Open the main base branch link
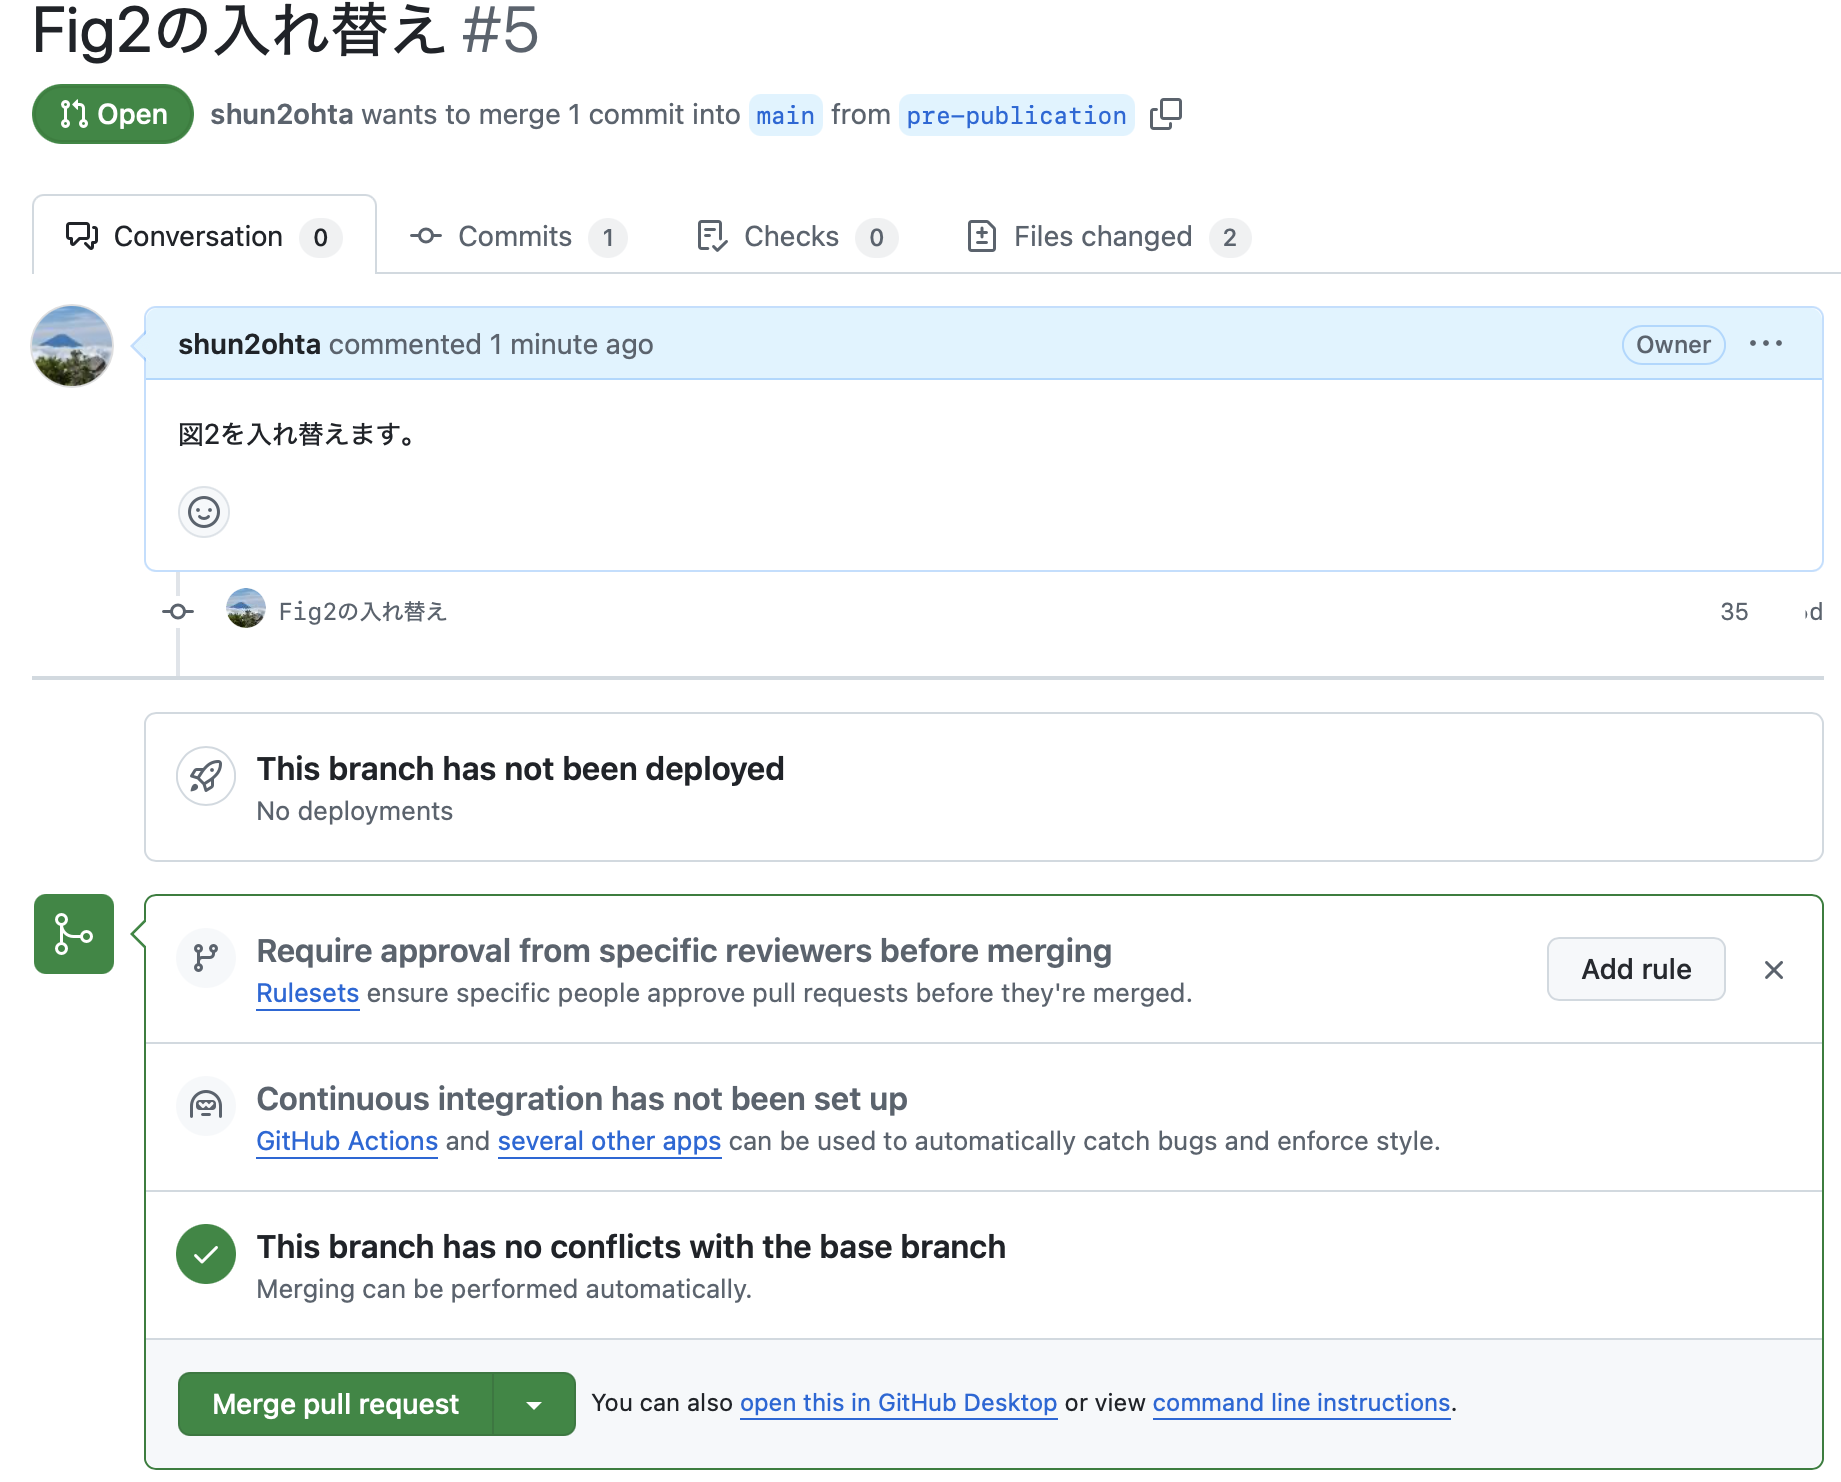The height and width of the screenshot is (1482, 1841). [785, 115]
